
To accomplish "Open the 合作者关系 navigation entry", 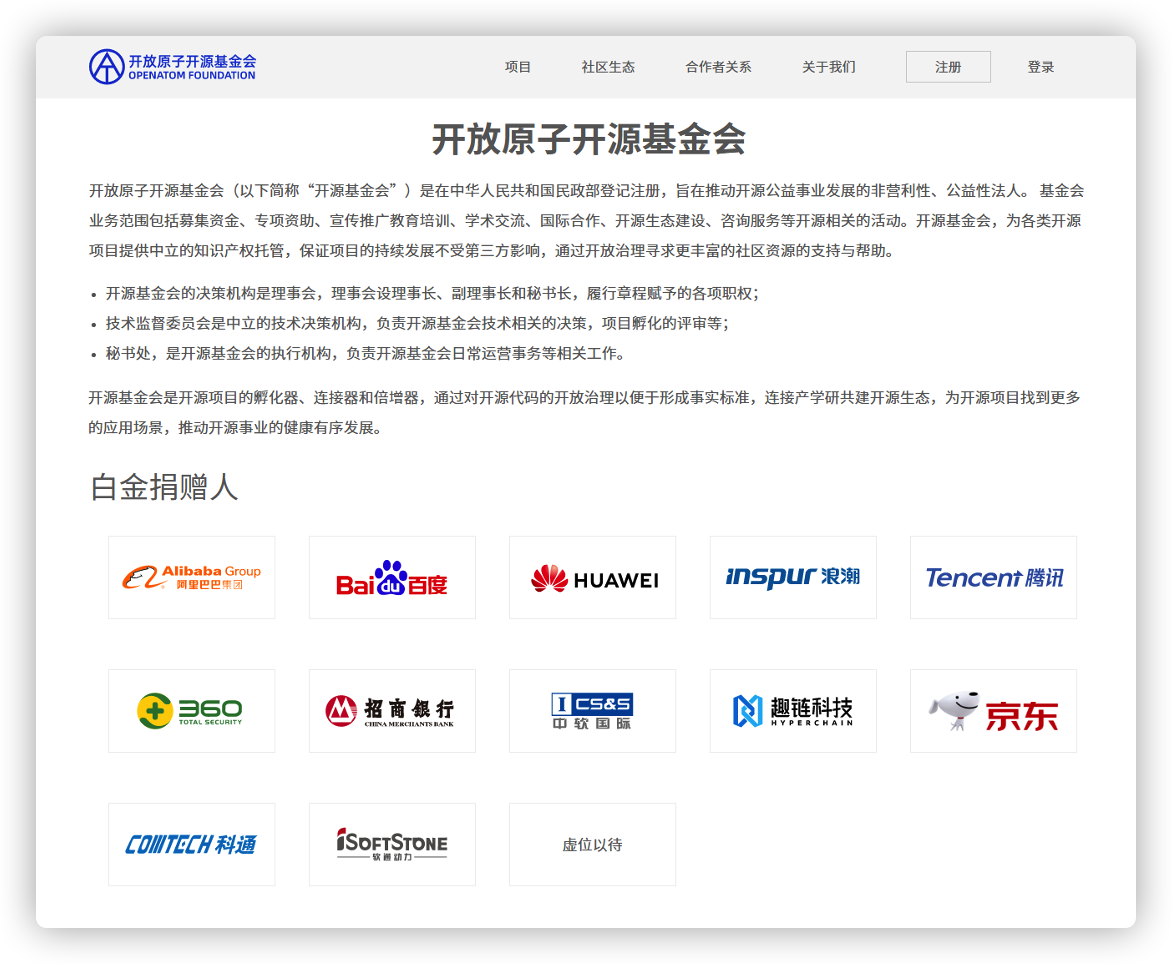I will [x=718, y=66].
